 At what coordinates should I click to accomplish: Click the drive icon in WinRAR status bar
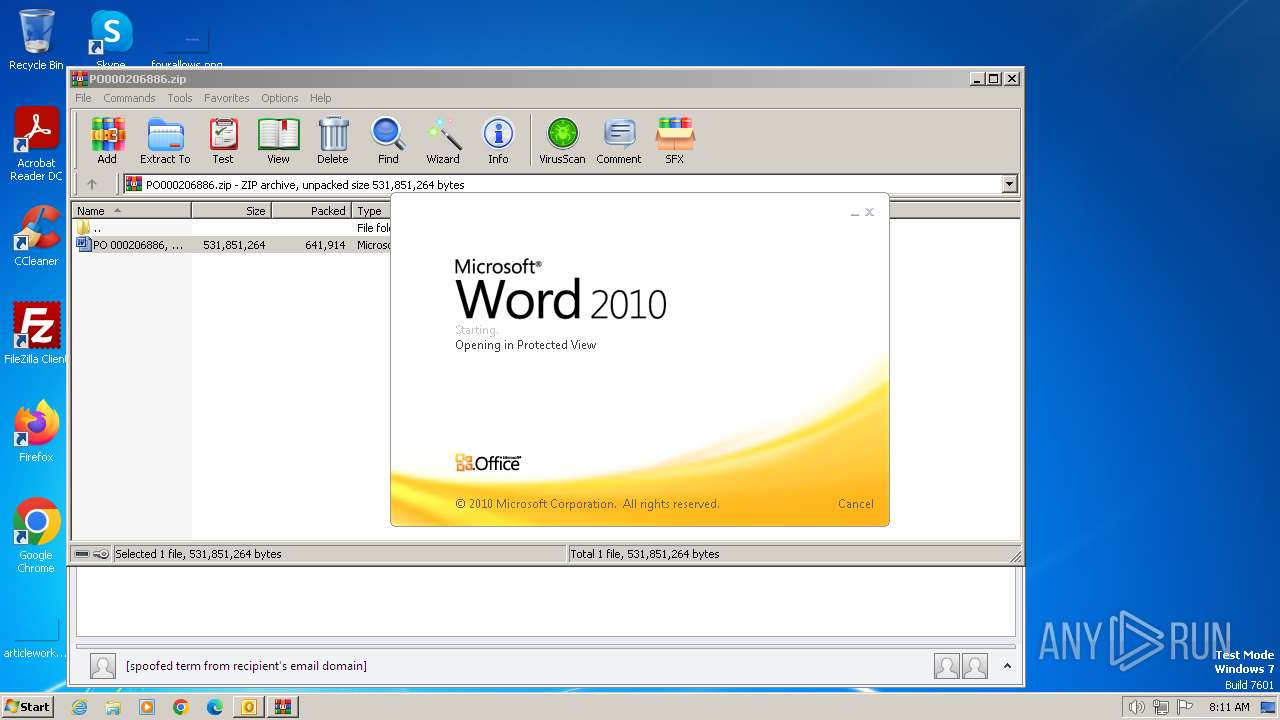(82, 554)
